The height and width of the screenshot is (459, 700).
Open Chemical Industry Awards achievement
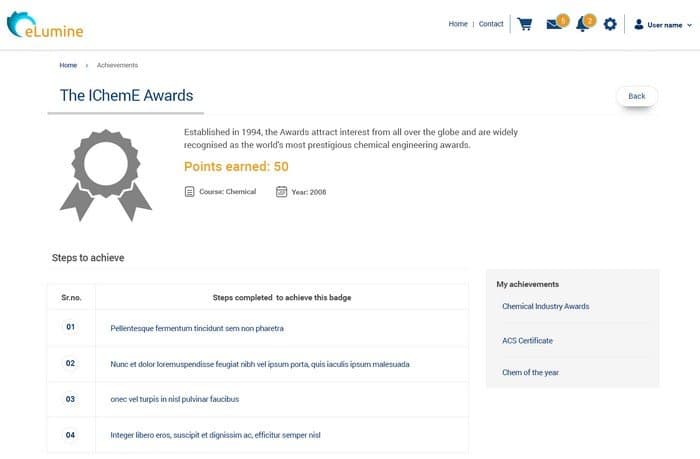tap(546, 306)
